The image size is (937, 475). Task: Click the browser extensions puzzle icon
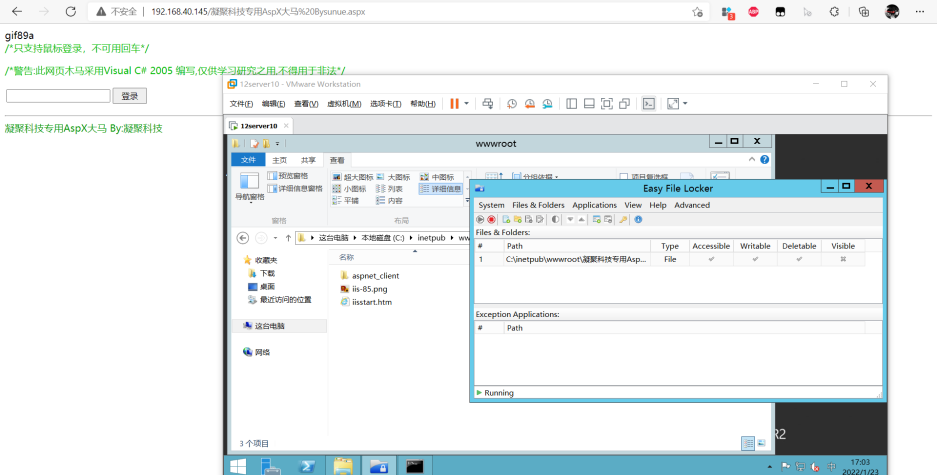click(x=835, y=11)
